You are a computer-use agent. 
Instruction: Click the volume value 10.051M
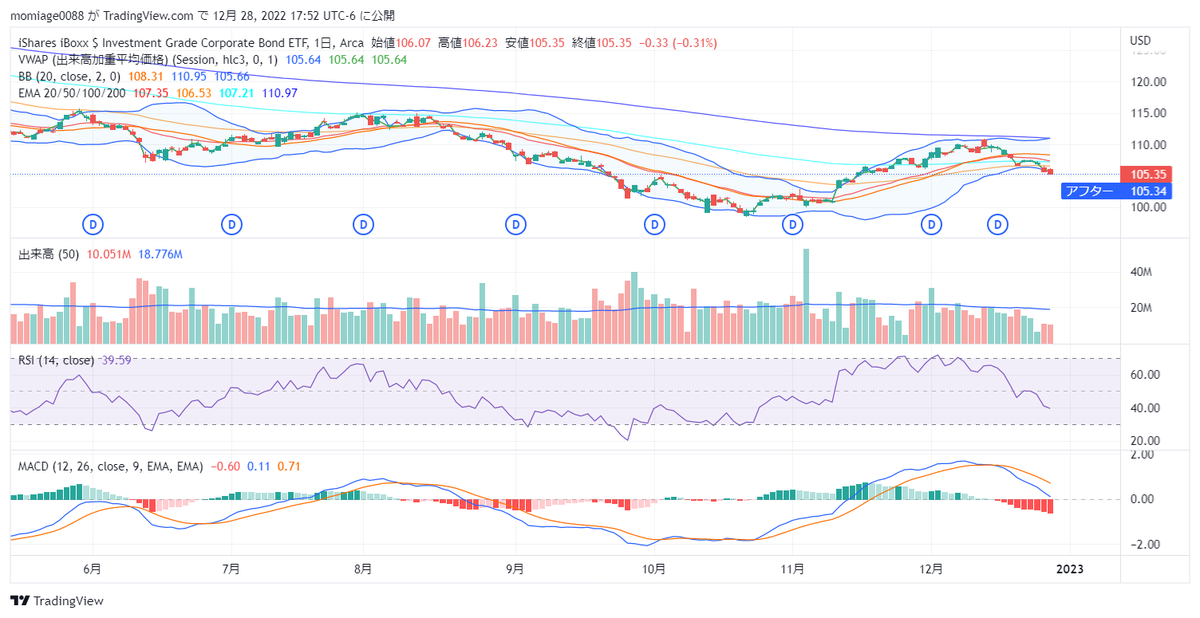110,255
